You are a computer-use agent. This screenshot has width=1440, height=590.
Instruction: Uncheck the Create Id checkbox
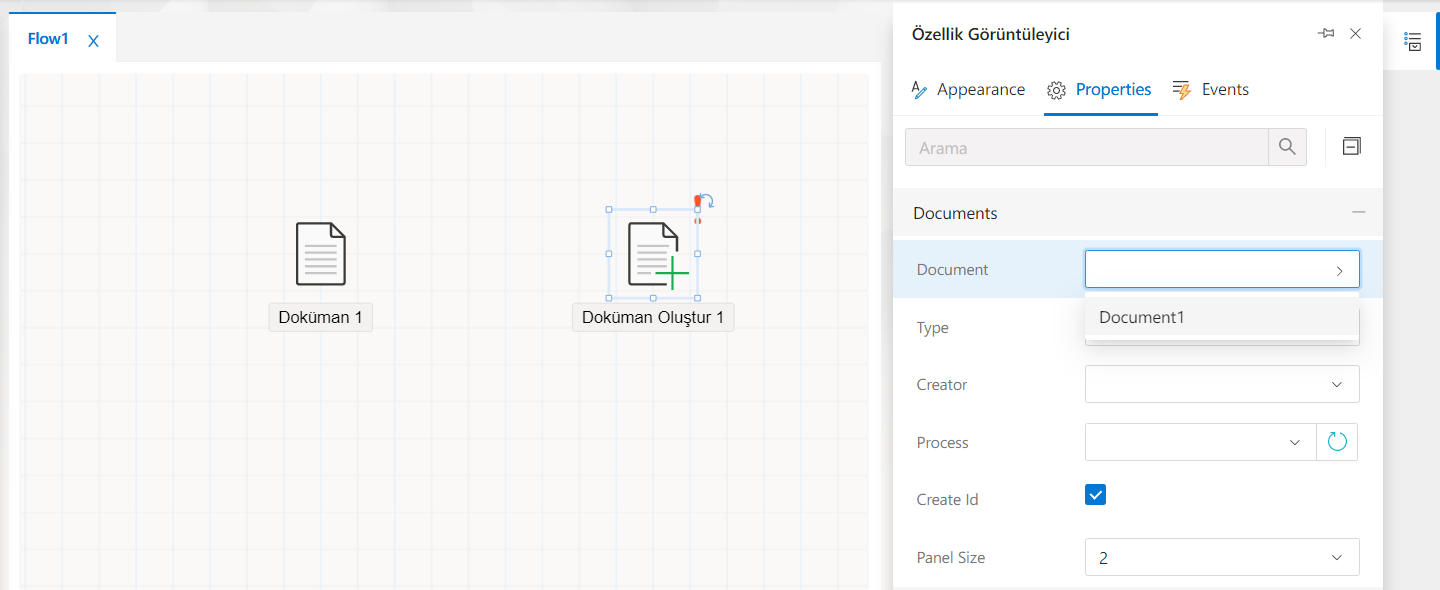[1096, 495]
